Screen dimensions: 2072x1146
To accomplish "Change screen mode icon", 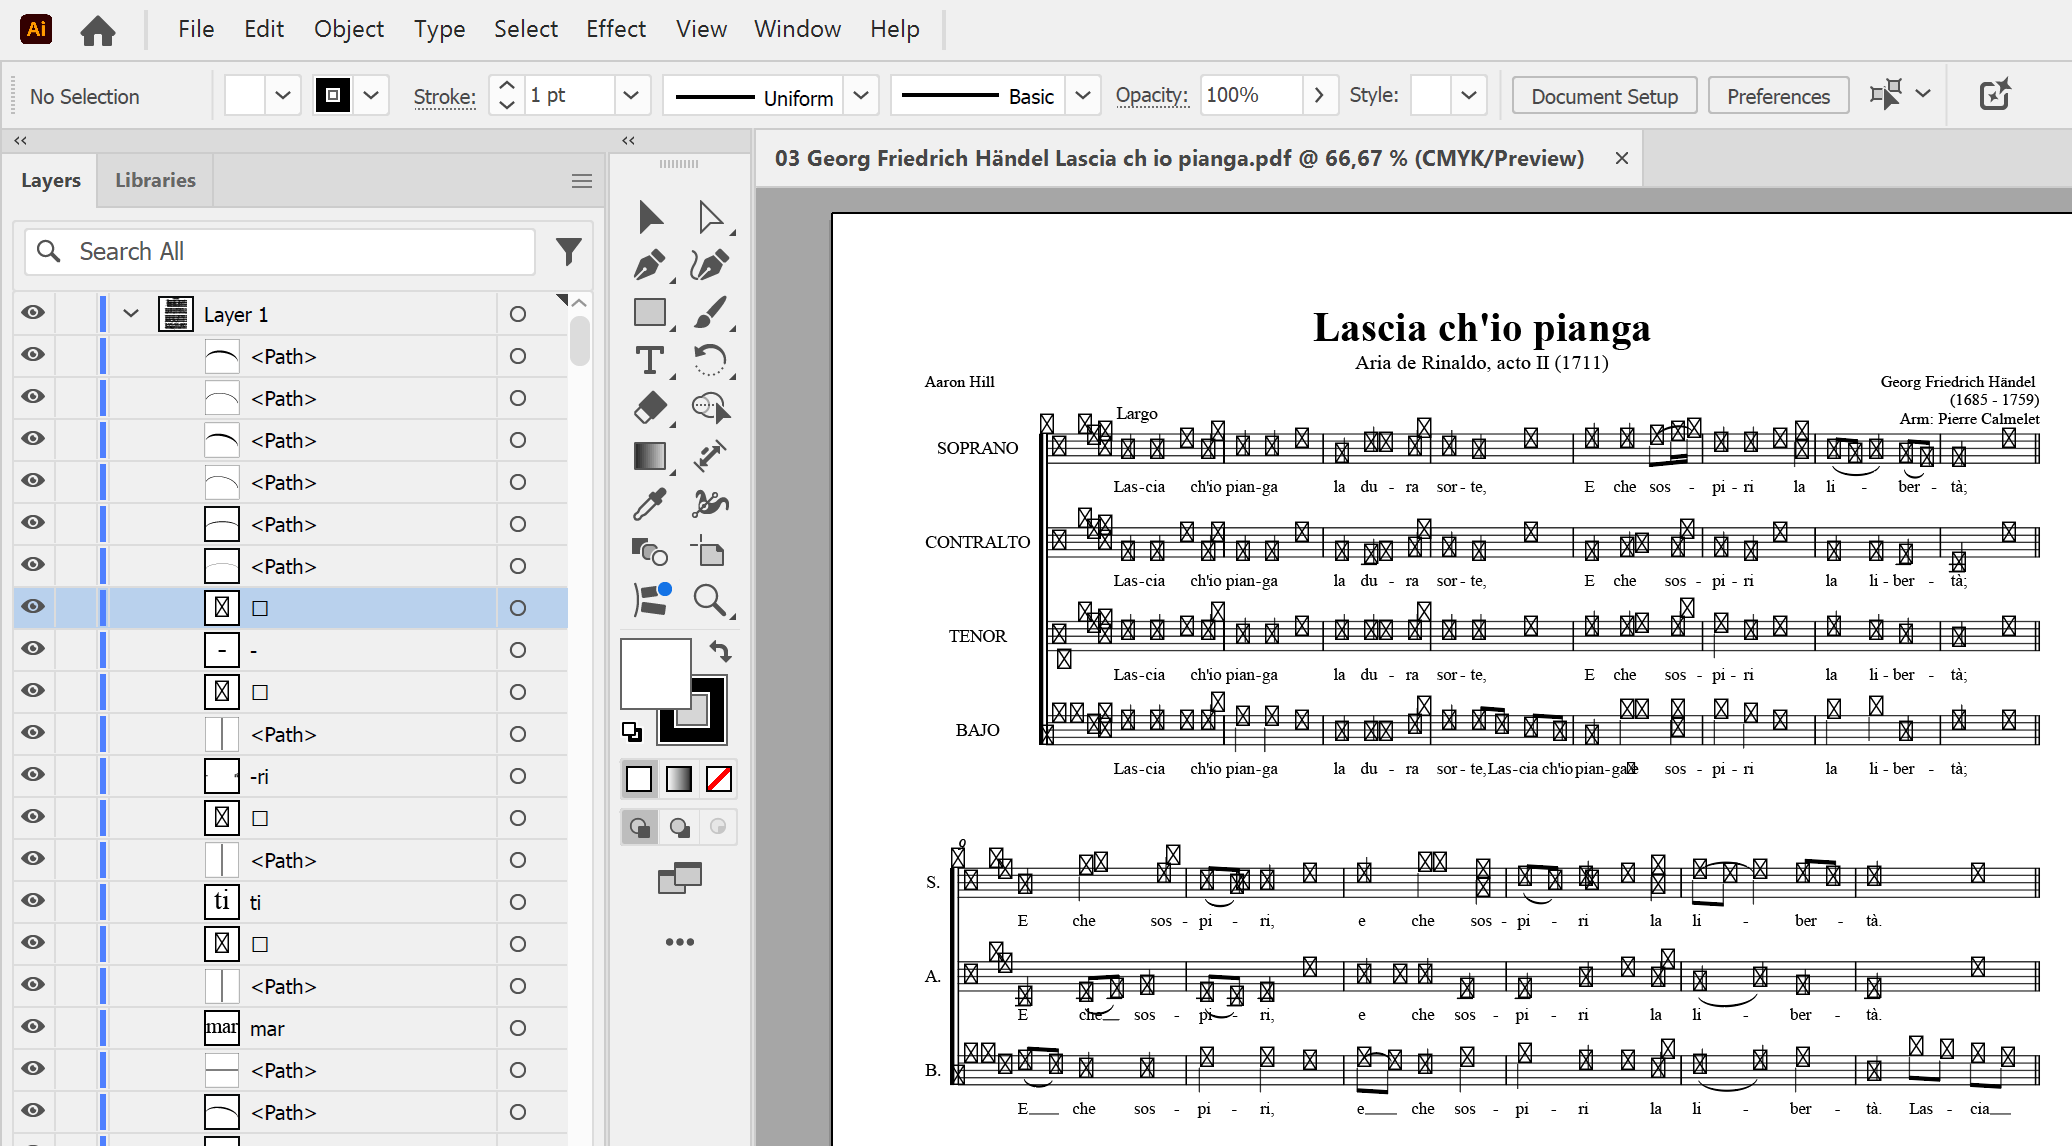I will tap(680, 878).
